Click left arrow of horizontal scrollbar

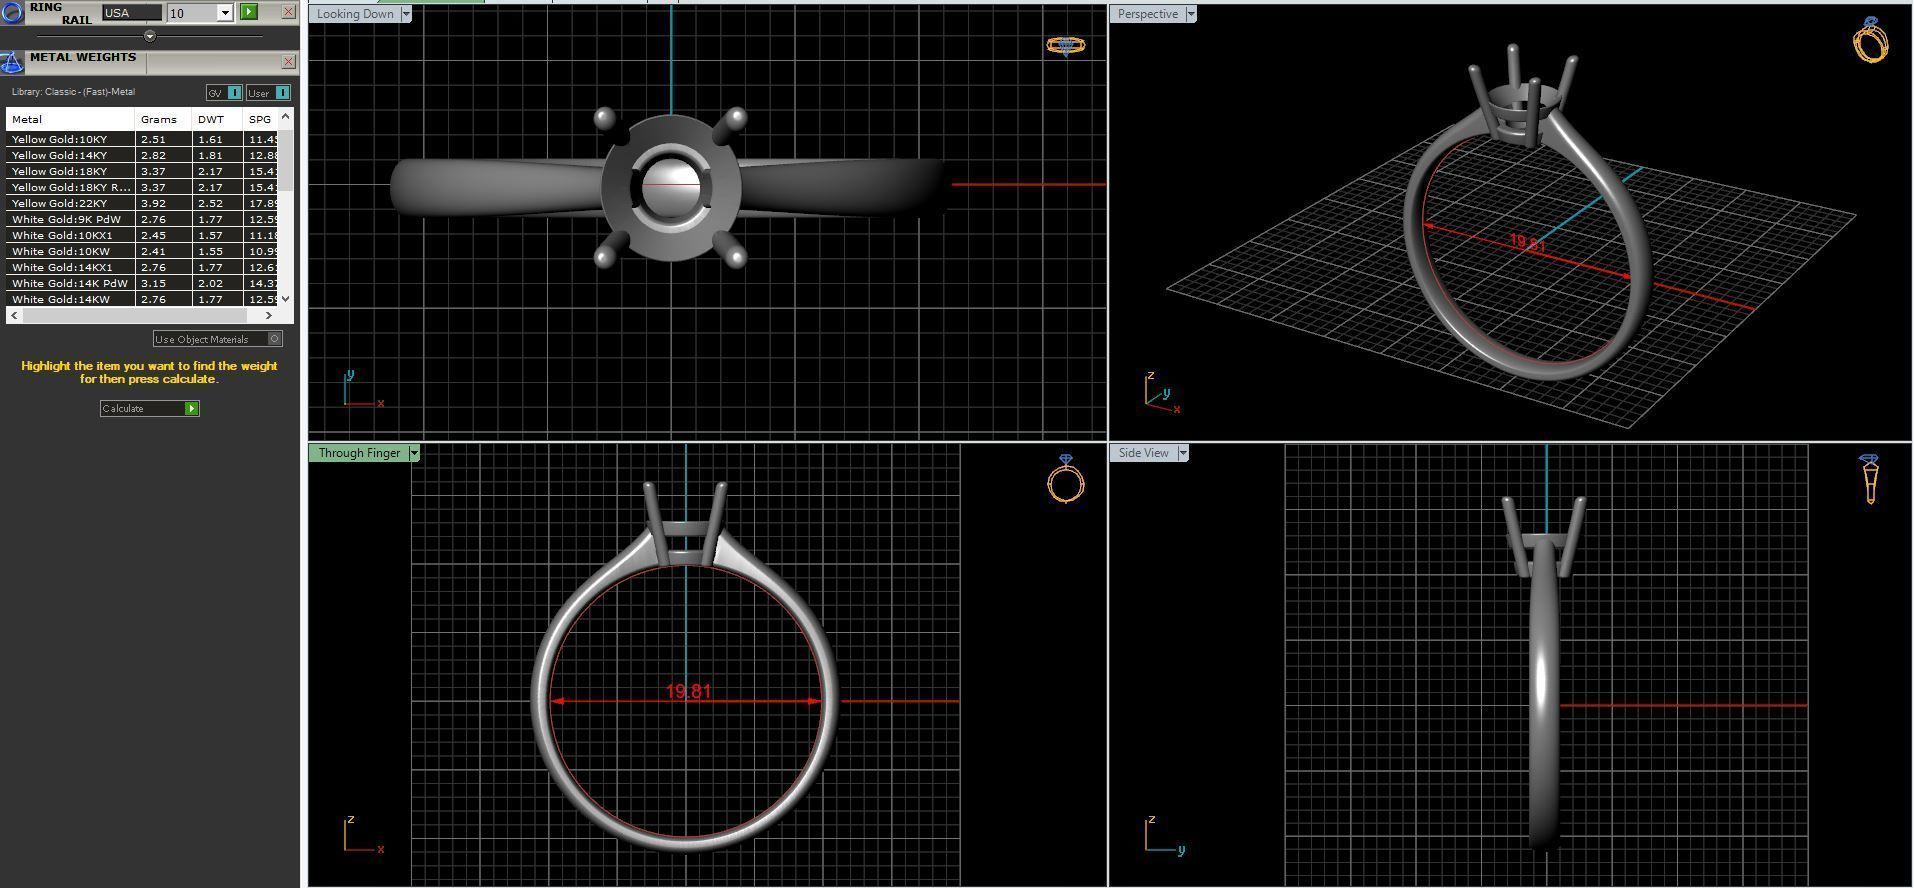pyautogui.click(x=14, y=315)
